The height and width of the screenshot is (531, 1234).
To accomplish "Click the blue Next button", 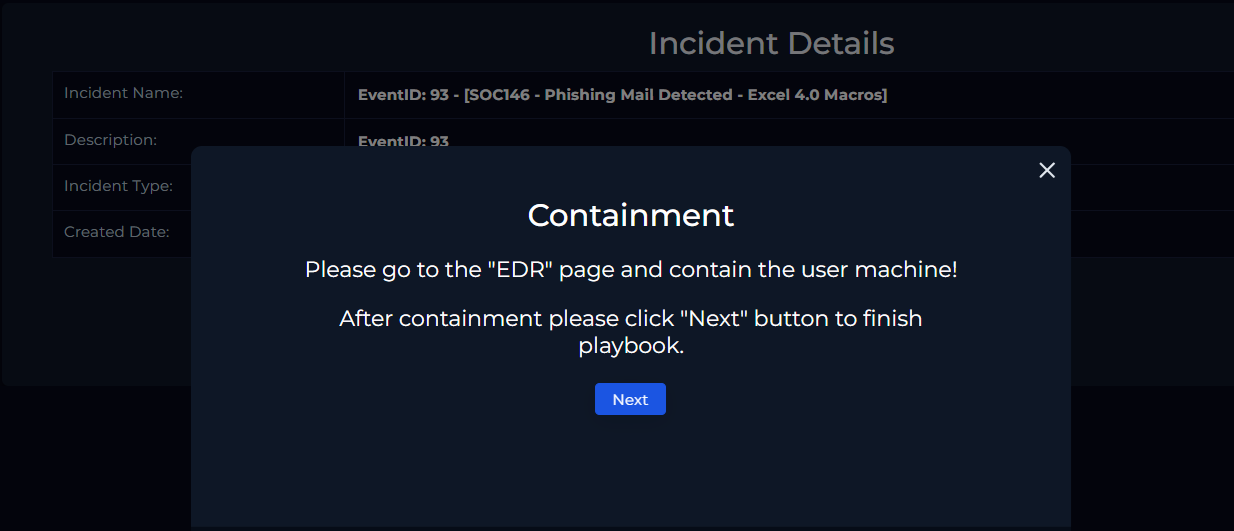I will (630, 399).
